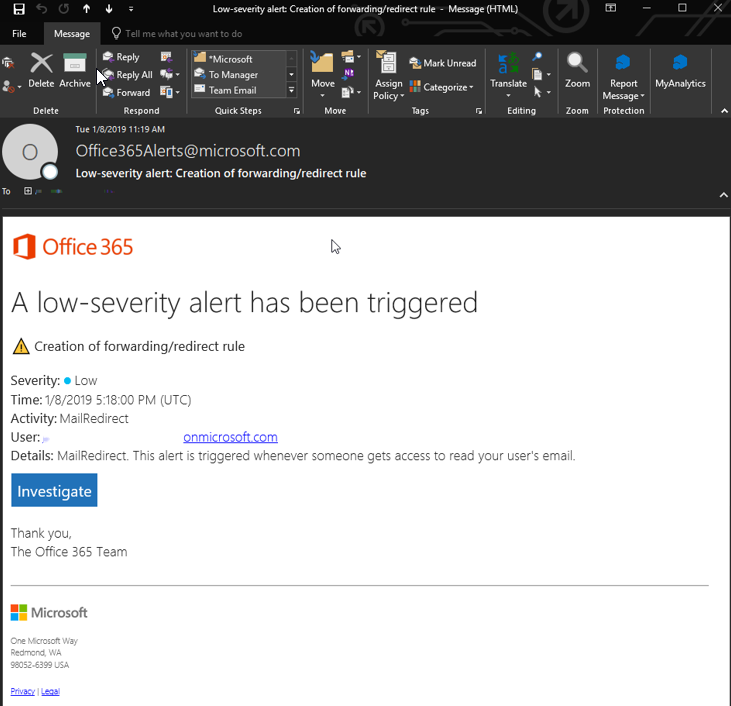This screenshot has height=706, width=731.
Task: Send message to OneNote
Action: 349,74
